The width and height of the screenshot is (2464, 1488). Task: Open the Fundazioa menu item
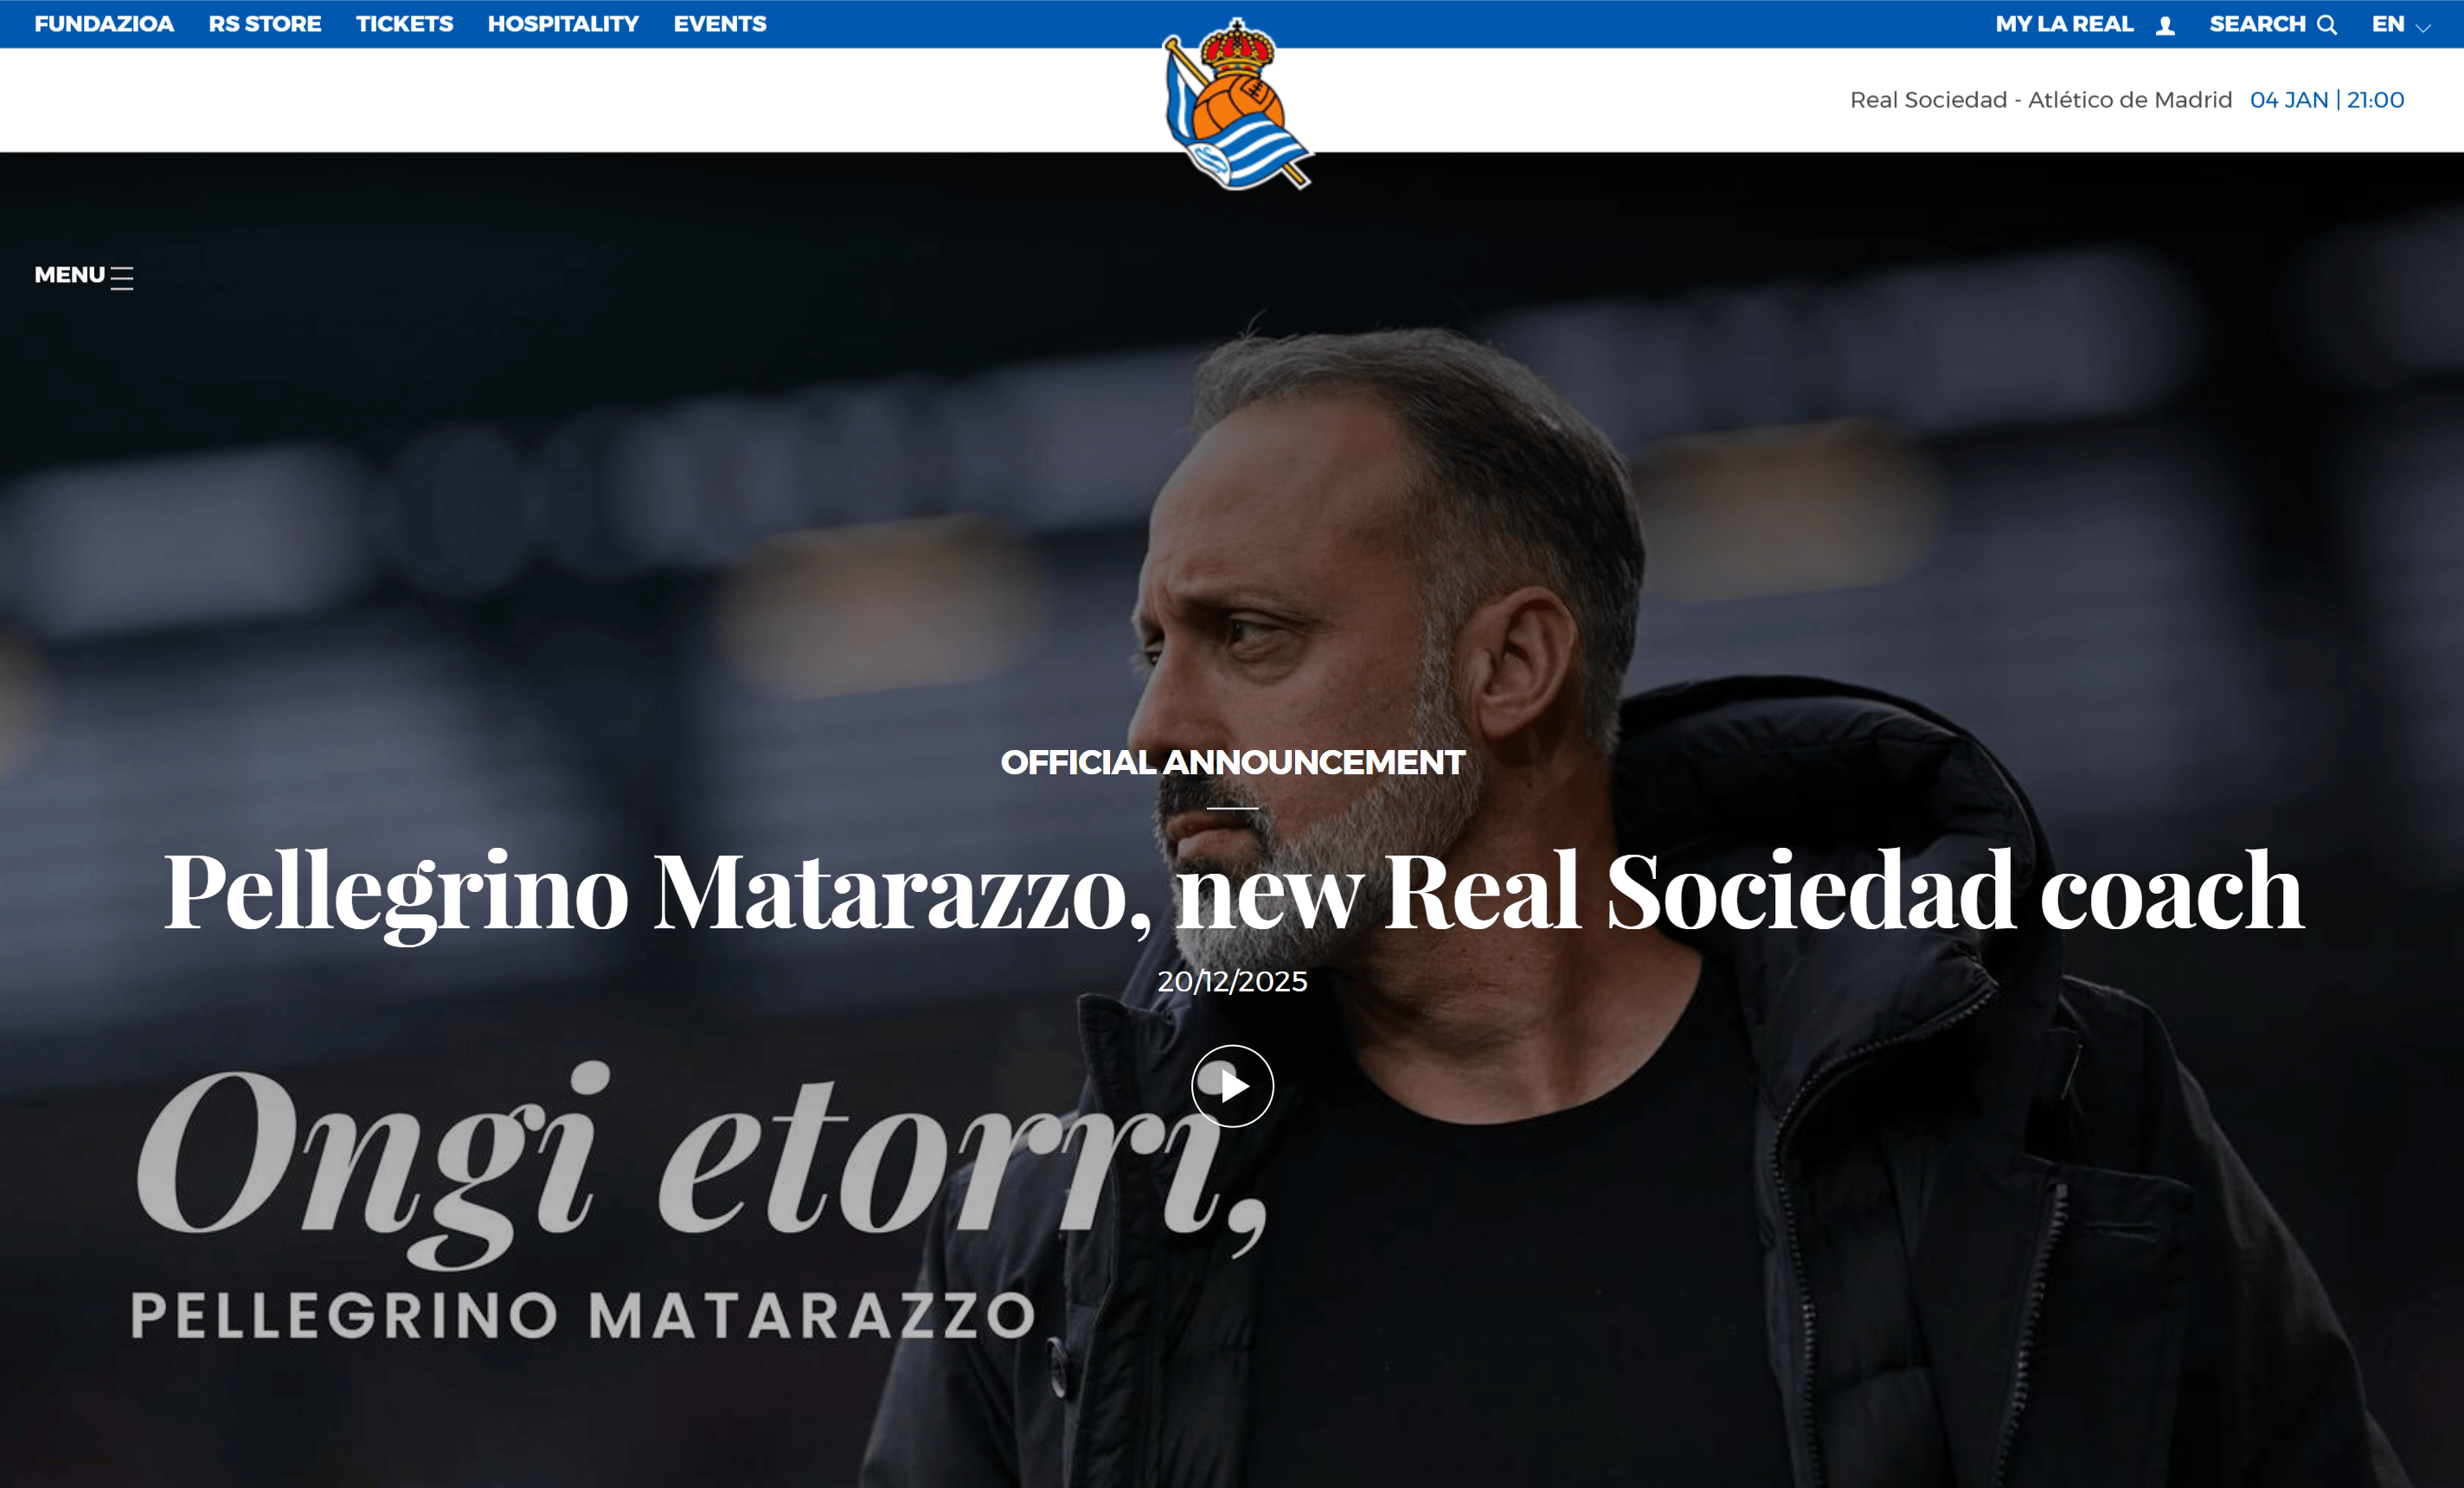[104, 24]
